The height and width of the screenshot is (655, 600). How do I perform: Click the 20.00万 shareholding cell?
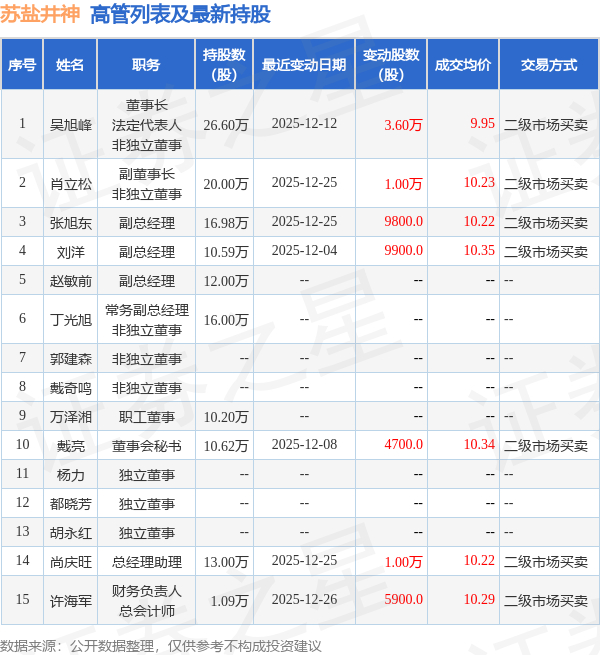tap(226, 184)
